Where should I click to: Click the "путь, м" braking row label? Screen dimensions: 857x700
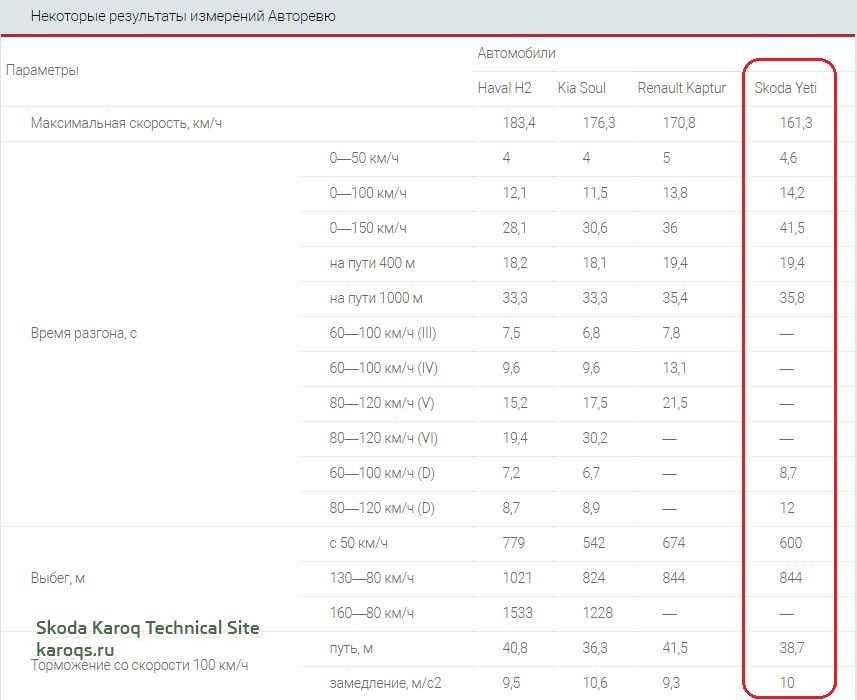[x=351, y=648]
